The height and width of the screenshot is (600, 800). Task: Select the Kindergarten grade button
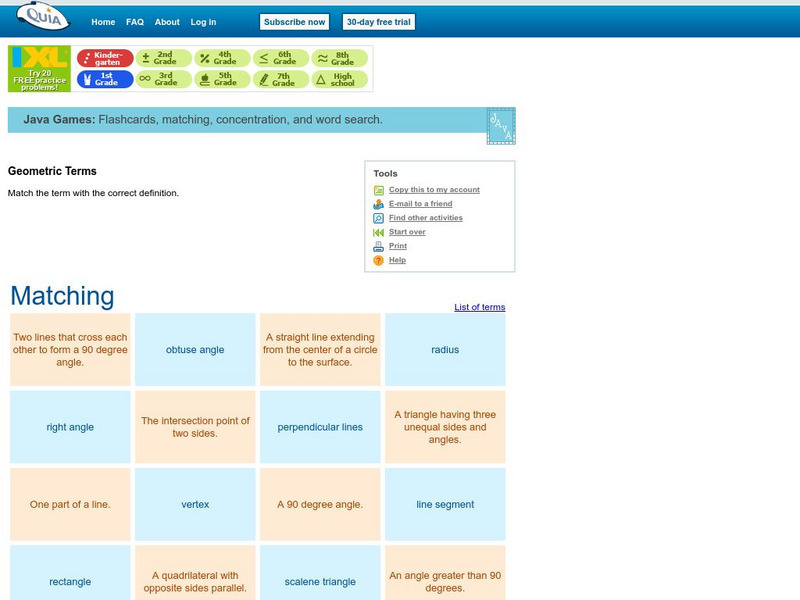(x=105, y=58)
